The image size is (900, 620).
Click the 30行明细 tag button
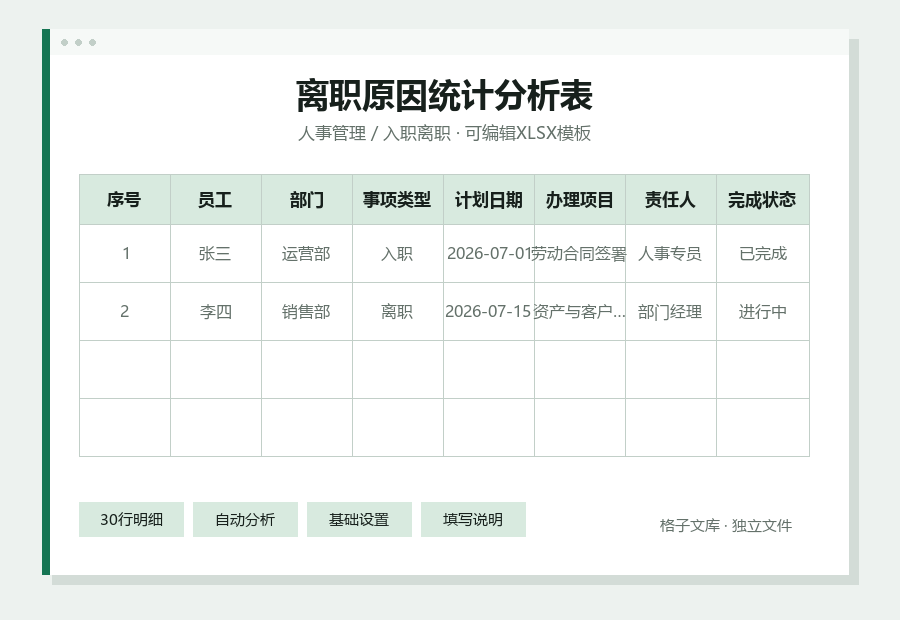pyautogui.click(x=131, y=520)
